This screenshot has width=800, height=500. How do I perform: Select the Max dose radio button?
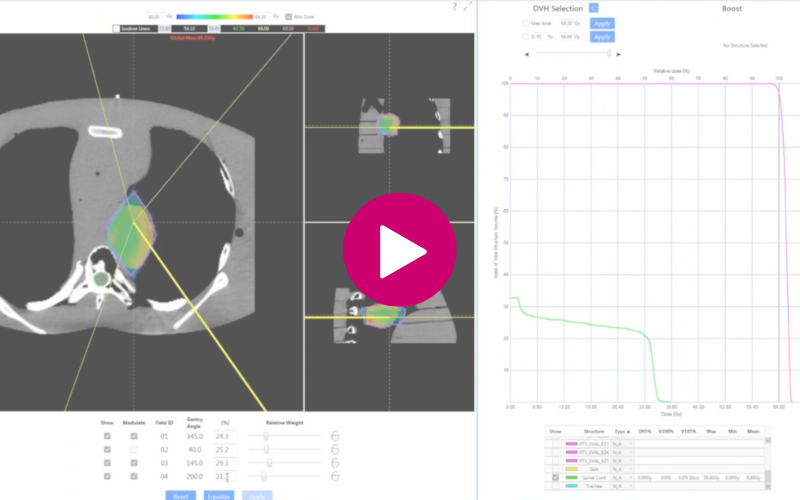pyautogui.click(x=526, y=23)
